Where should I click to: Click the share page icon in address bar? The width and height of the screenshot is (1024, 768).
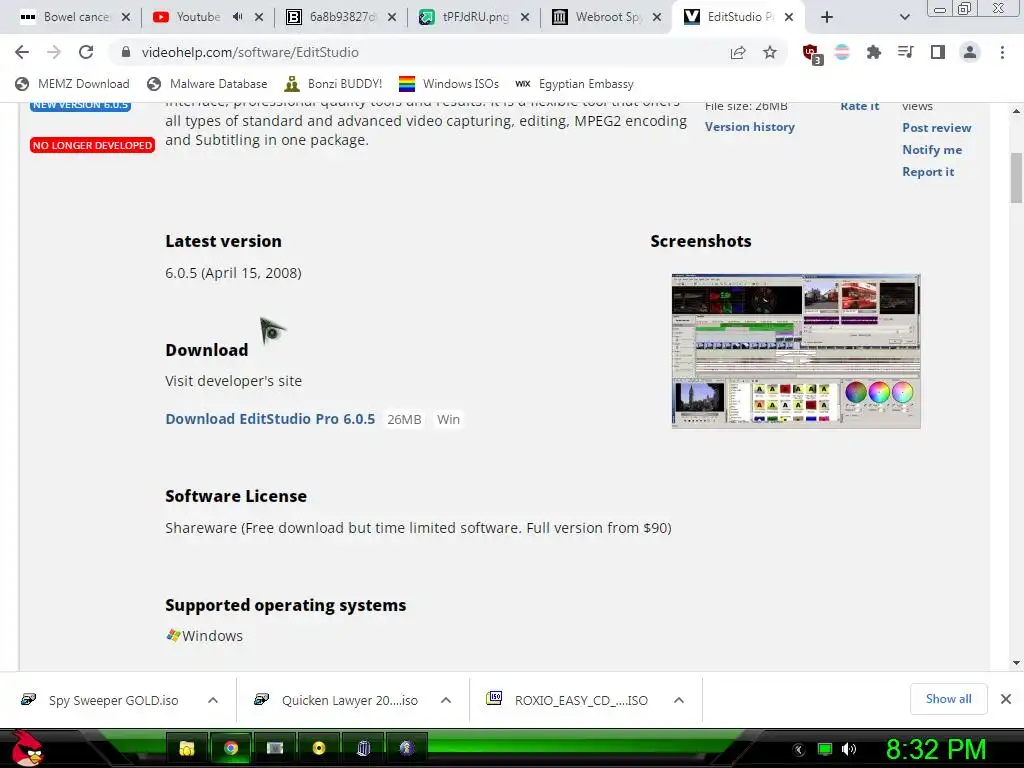[x=738, y=52]
